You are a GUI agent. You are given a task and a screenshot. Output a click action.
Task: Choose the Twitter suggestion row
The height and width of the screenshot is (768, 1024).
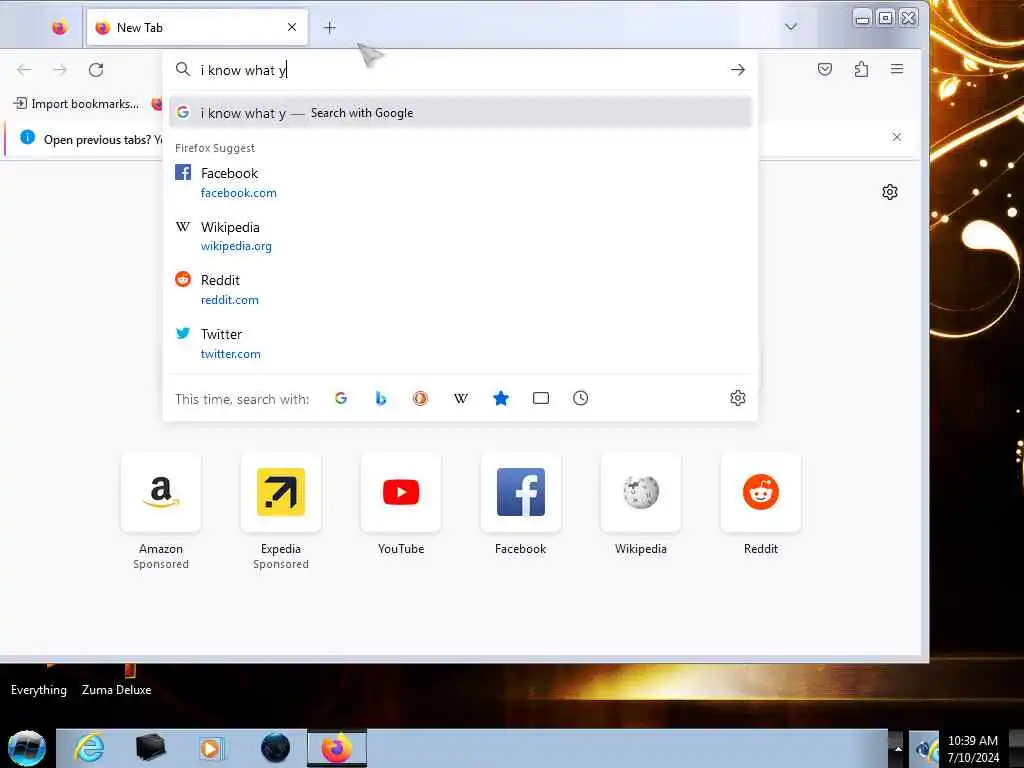(x=460, y=344)
